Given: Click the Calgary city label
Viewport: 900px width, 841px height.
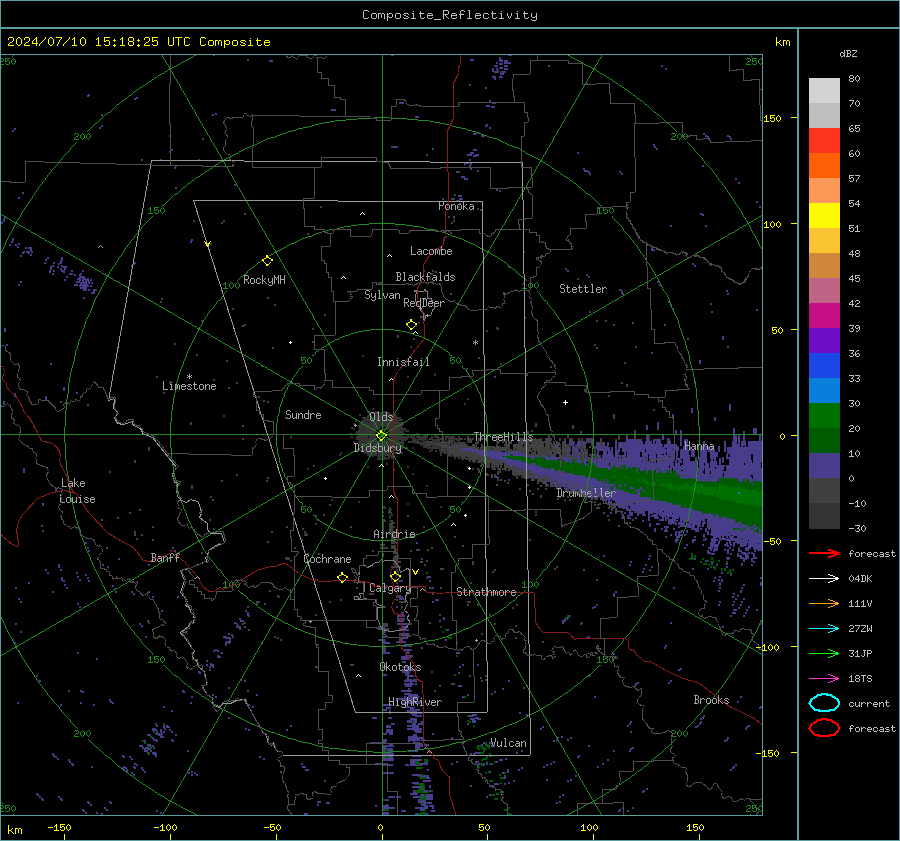Looking at the screenshot, I should point(390,588).
